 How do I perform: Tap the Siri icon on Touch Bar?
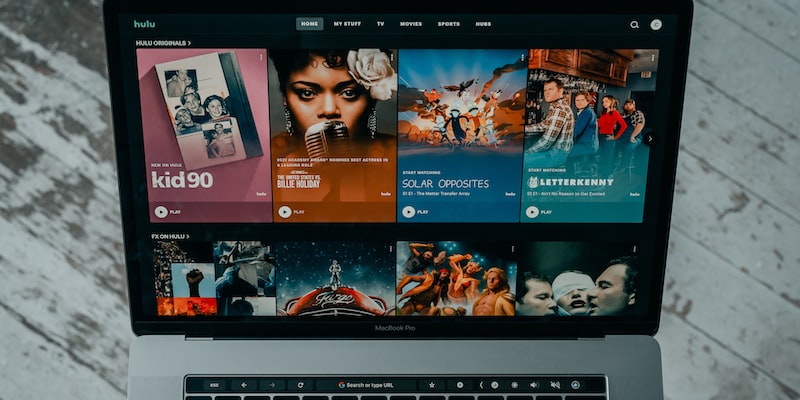(576, 385)
